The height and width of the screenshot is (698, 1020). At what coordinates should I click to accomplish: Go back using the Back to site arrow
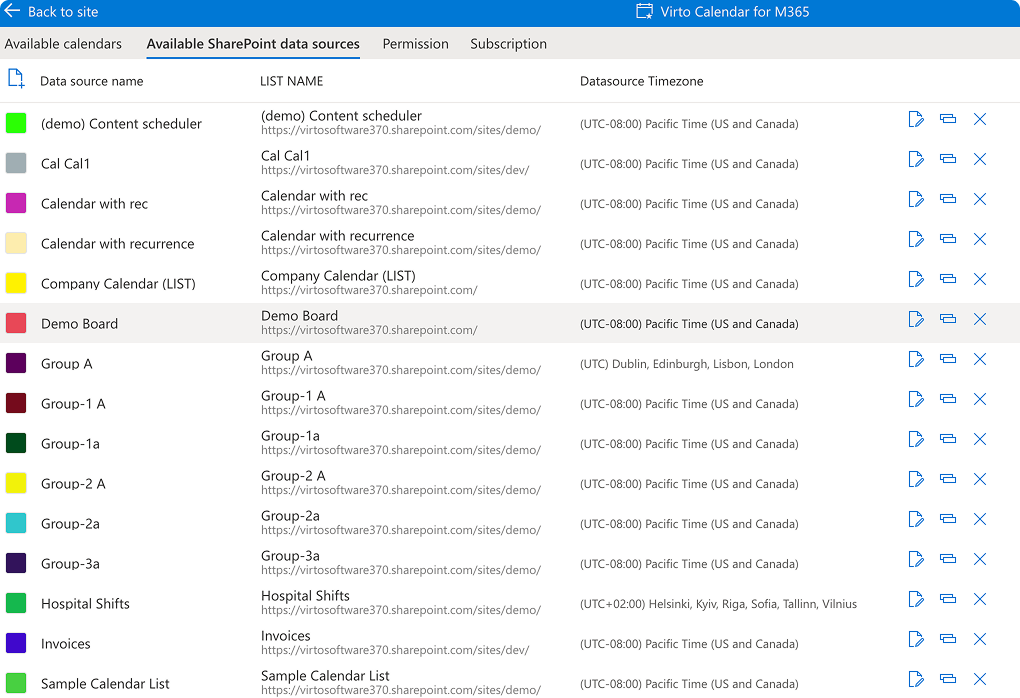12,10
